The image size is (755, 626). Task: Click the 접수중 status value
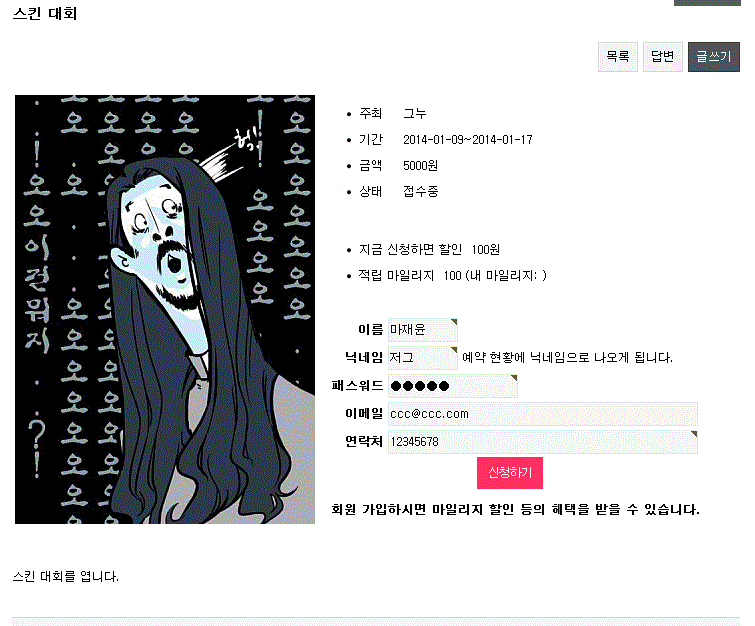click(420, 192)
